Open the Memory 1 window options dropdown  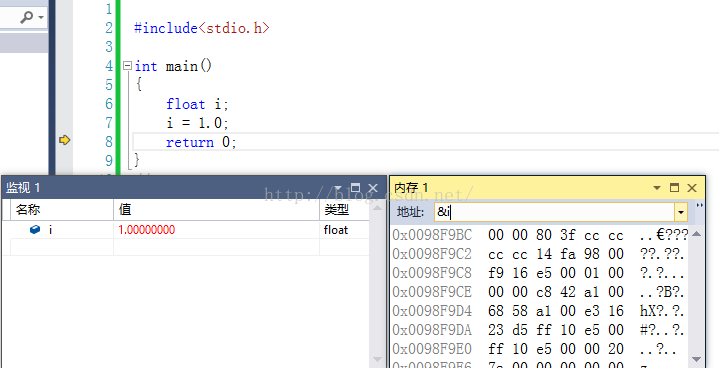(x=657, y=188)
